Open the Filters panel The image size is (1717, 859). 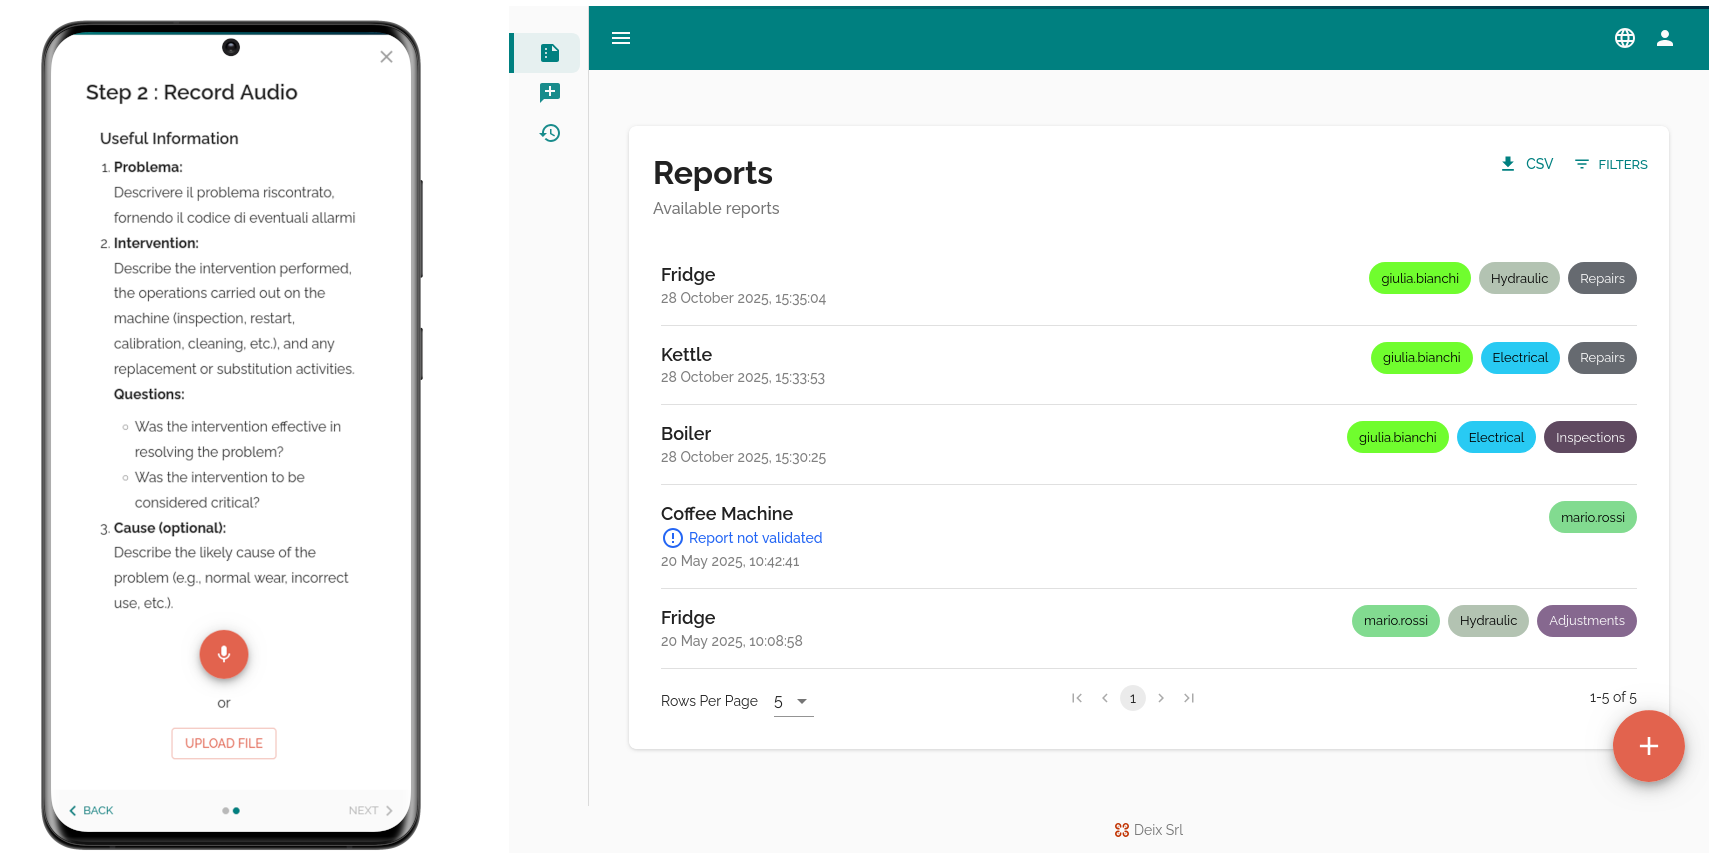(x=1611, y=164)
